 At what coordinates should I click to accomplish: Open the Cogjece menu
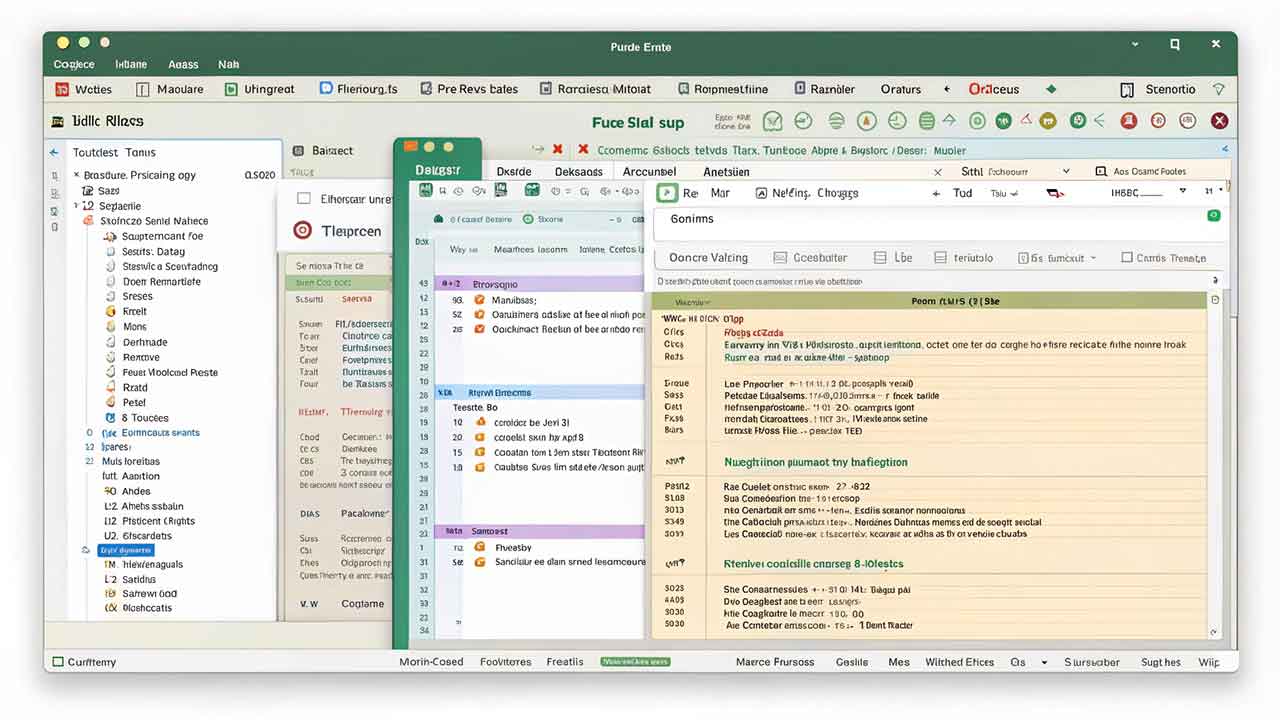pos(73,64)
